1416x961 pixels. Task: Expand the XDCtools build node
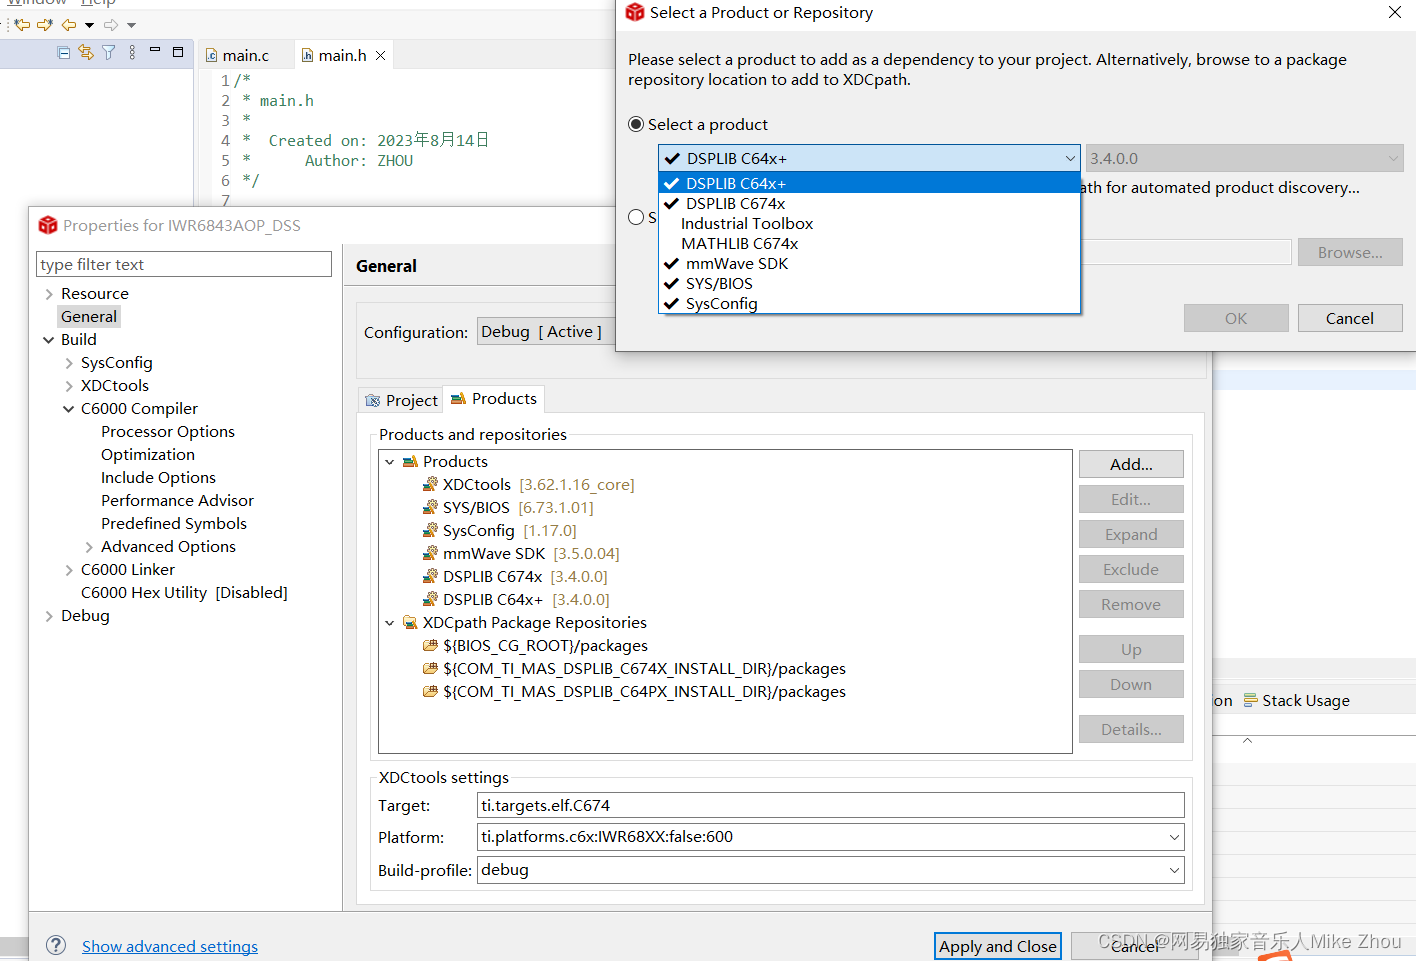coord(69,386)
